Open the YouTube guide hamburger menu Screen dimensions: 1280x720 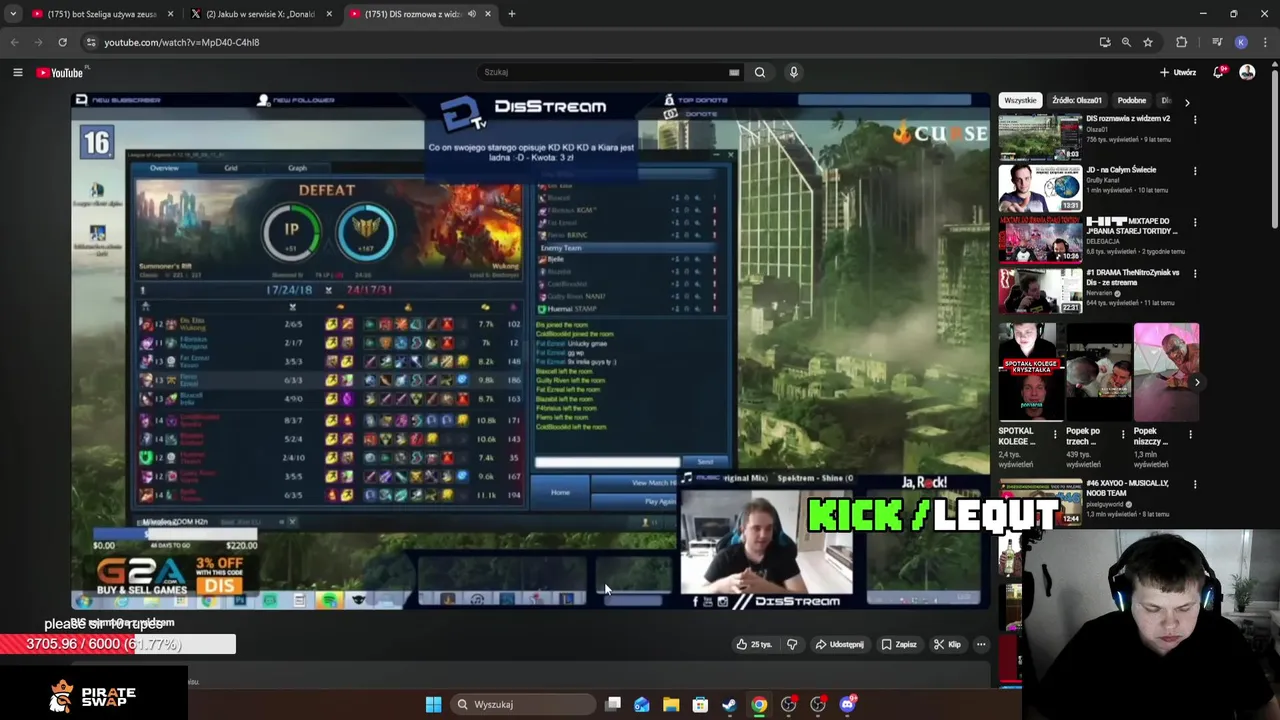tap(17, 72)
